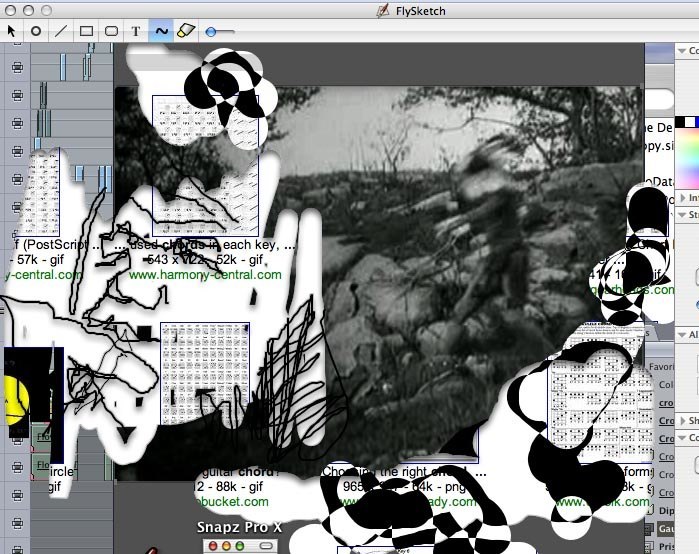Select the arrow pointer tool
Image resolution: width=699 pixels, height=554 pixels.
pos(12,31)
